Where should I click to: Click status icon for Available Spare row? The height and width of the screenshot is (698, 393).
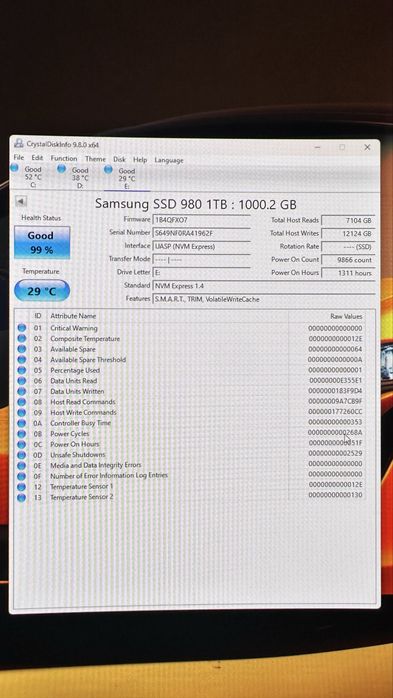tap(21, 349)
